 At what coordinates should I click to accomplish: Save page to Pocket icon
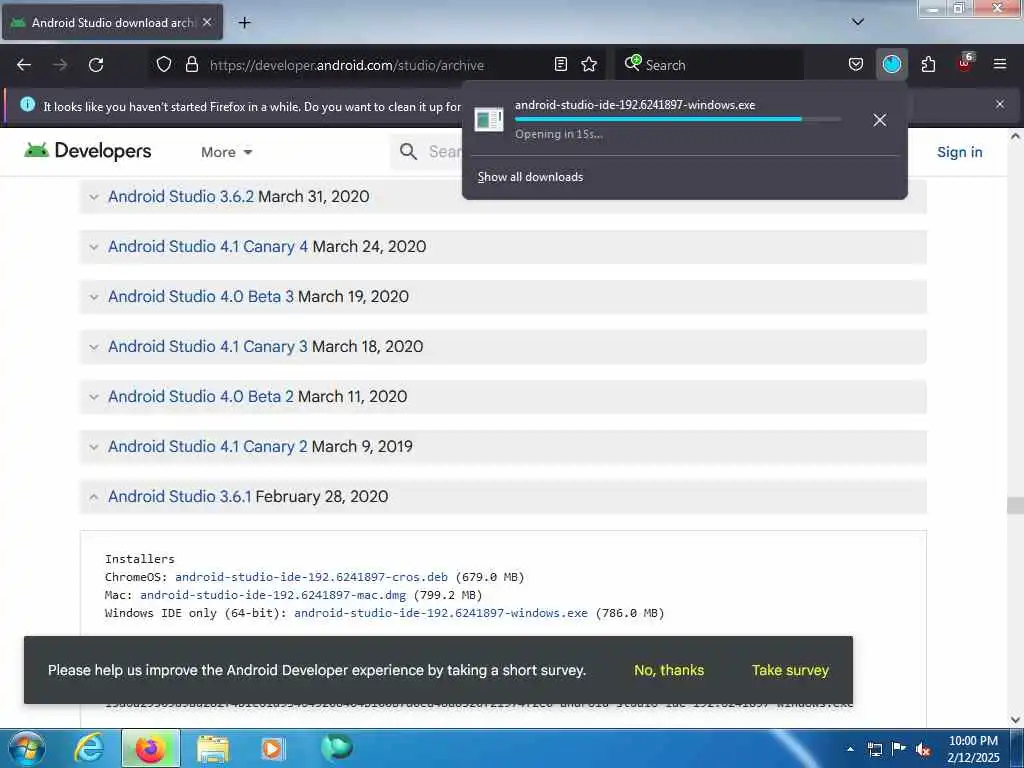(856, 64)
